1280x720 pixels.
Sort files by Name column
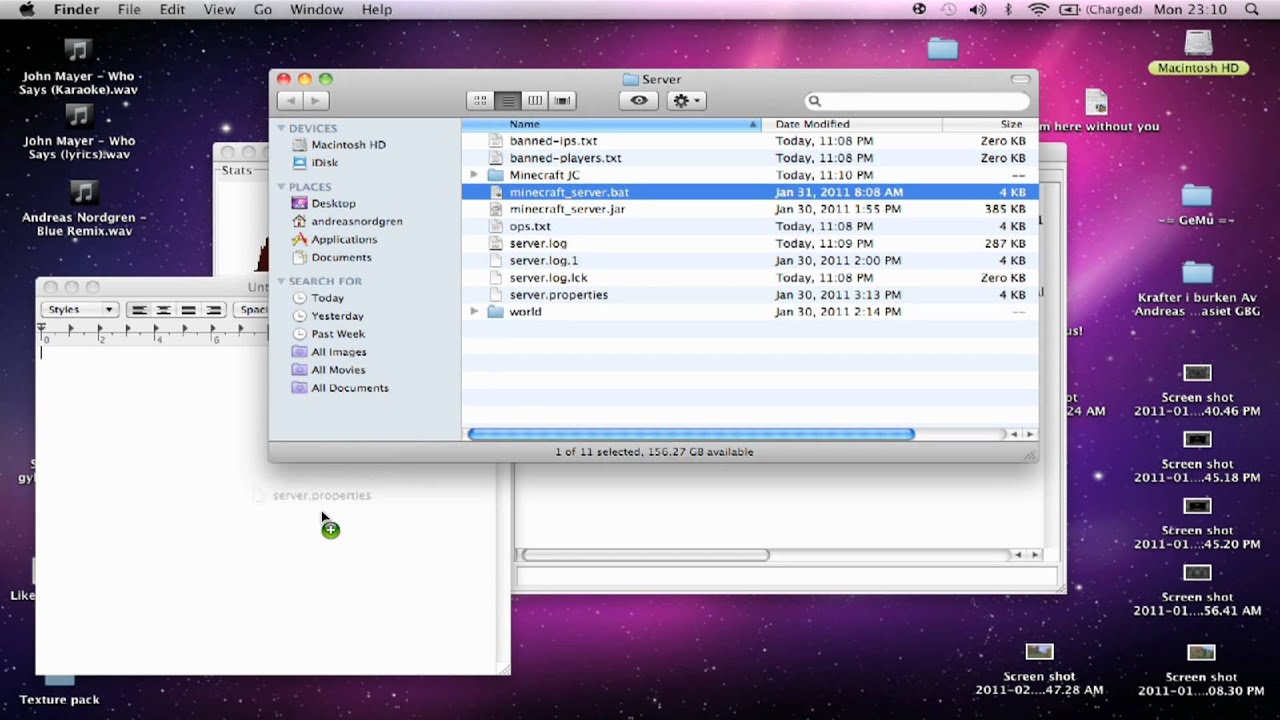611,124
